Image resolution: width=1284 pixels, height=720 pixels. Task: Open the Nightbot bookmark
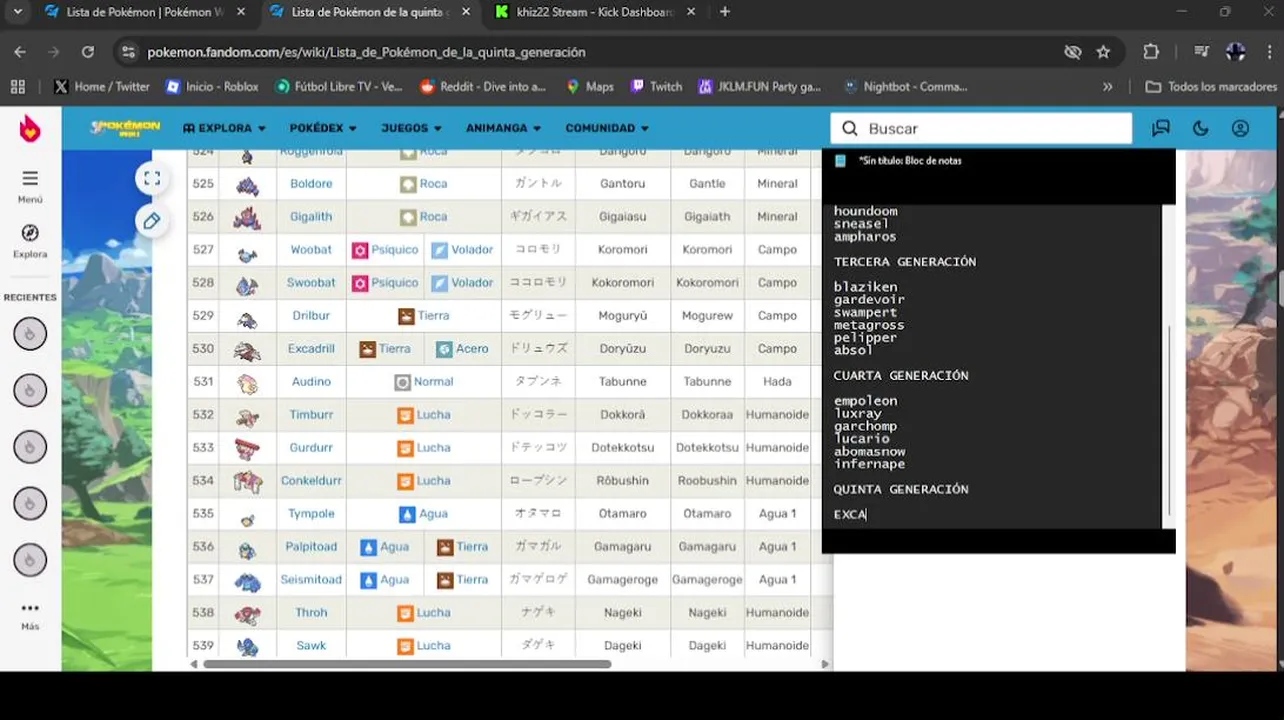(906, 87)
